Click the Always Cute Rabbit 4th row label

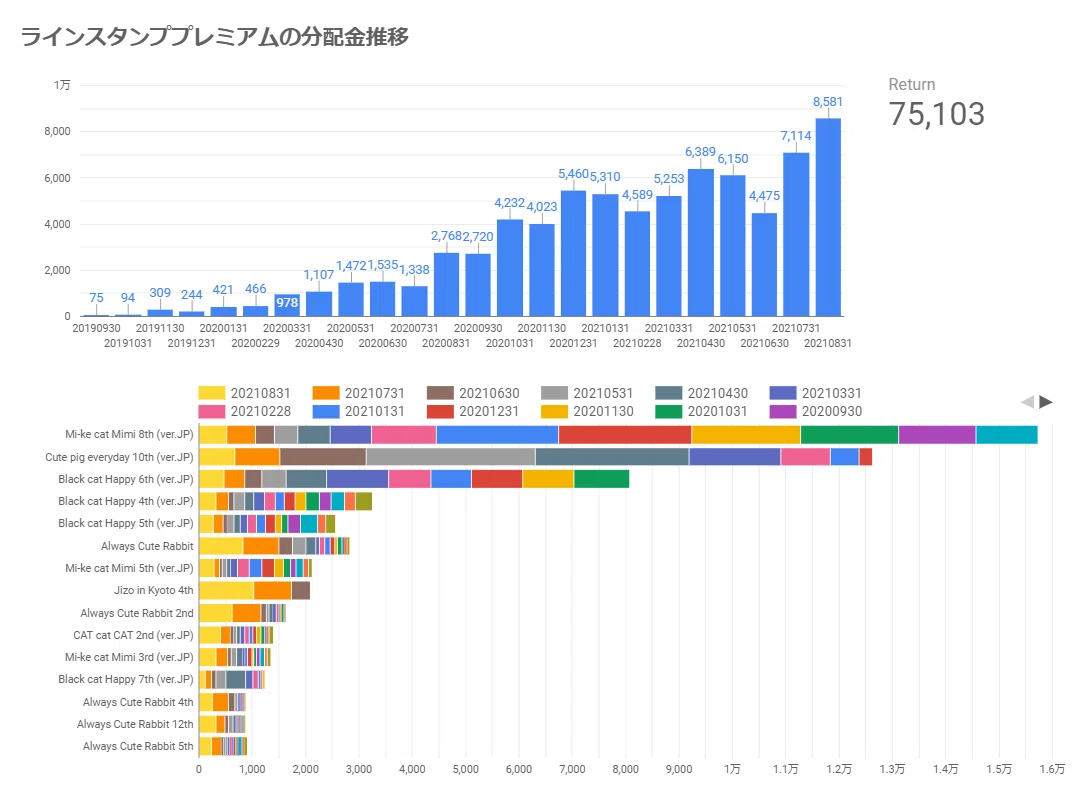click(x=138, y=702)
